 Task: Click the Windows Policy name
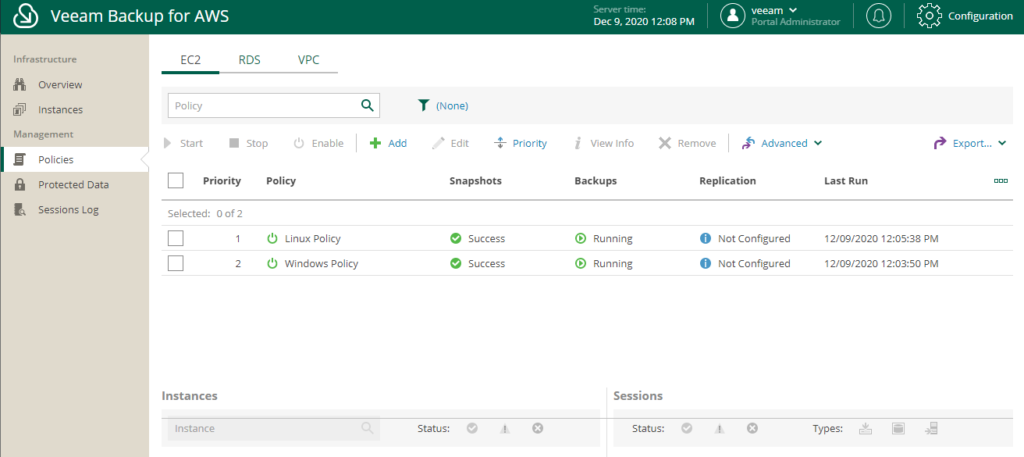(321, 264)
